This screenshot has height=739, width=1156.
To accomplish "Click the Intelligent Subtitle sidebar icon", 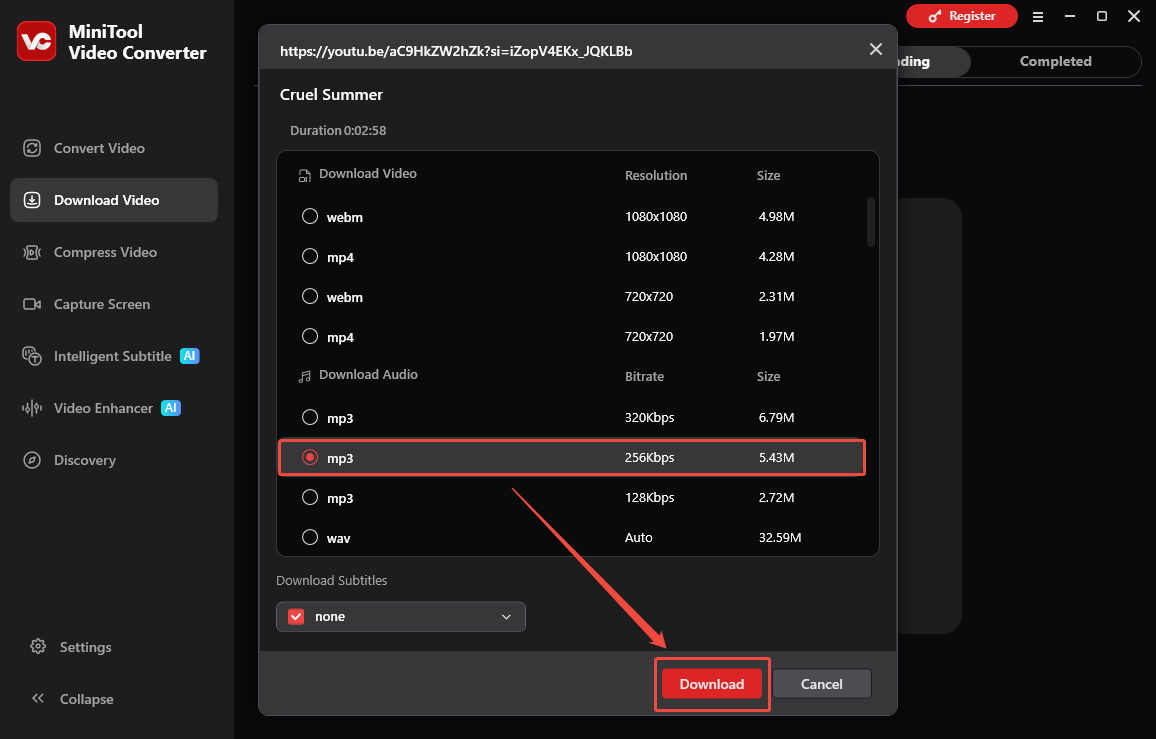I will point(32,356).
